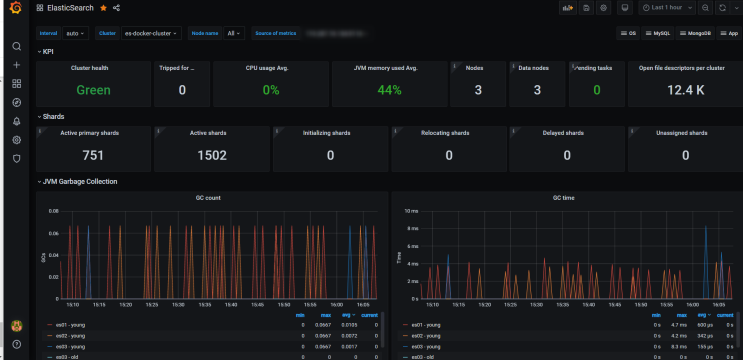
Task: Click the Add panel icon
Action: [568, 8]
